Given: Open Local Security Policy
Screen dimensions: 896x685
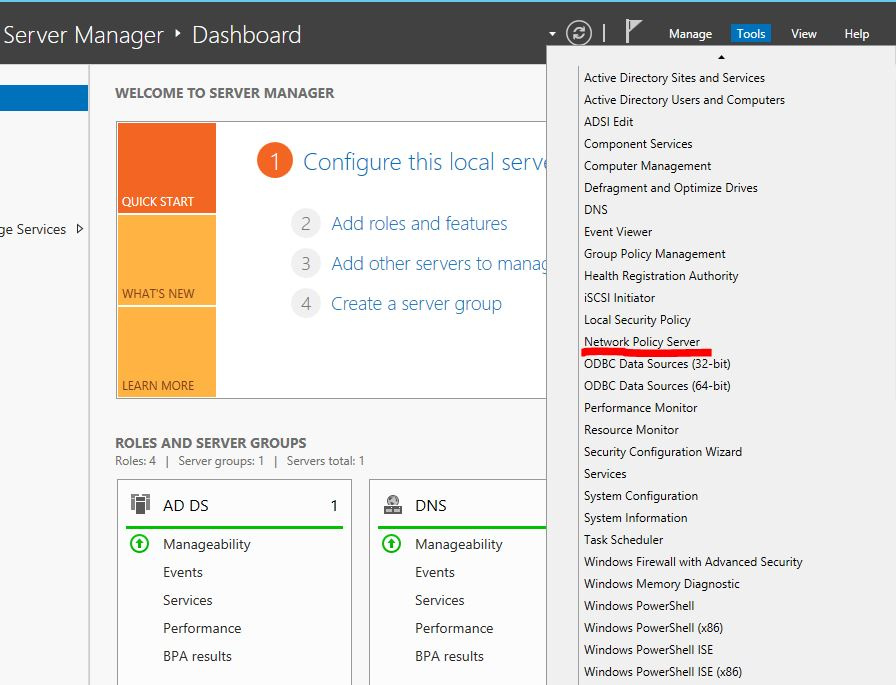Looking at the screenshot, I should pos(637,320).
